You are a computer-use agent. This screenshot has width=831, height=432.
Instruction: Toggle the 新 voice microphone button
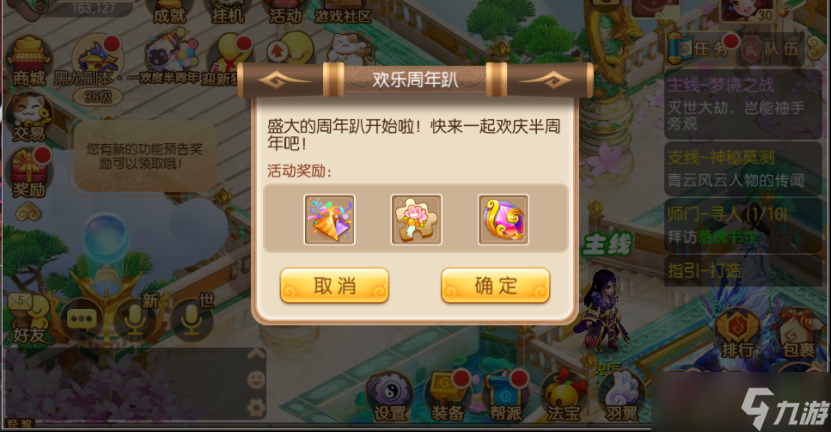tap(137, 318)
